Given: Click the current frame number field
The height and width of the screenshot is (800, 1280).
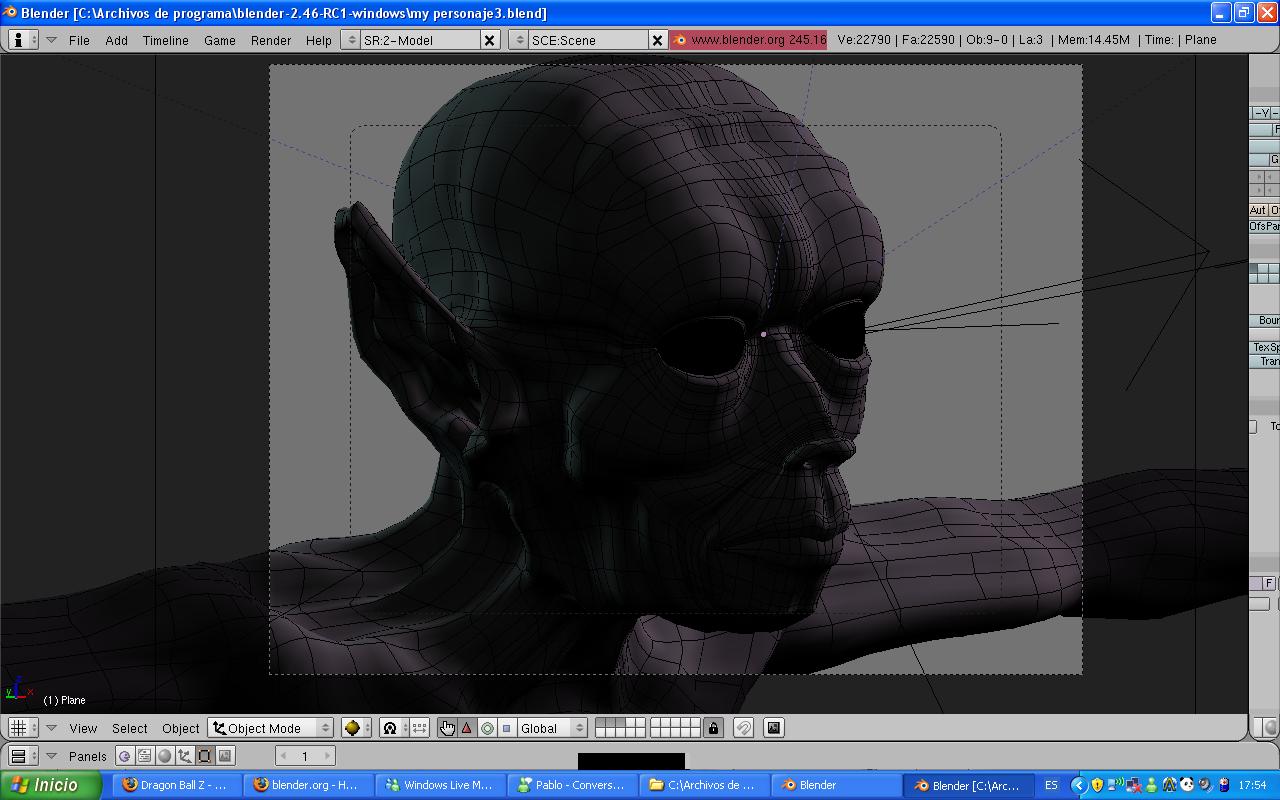Looking at the screenshot, I should 305,756.
